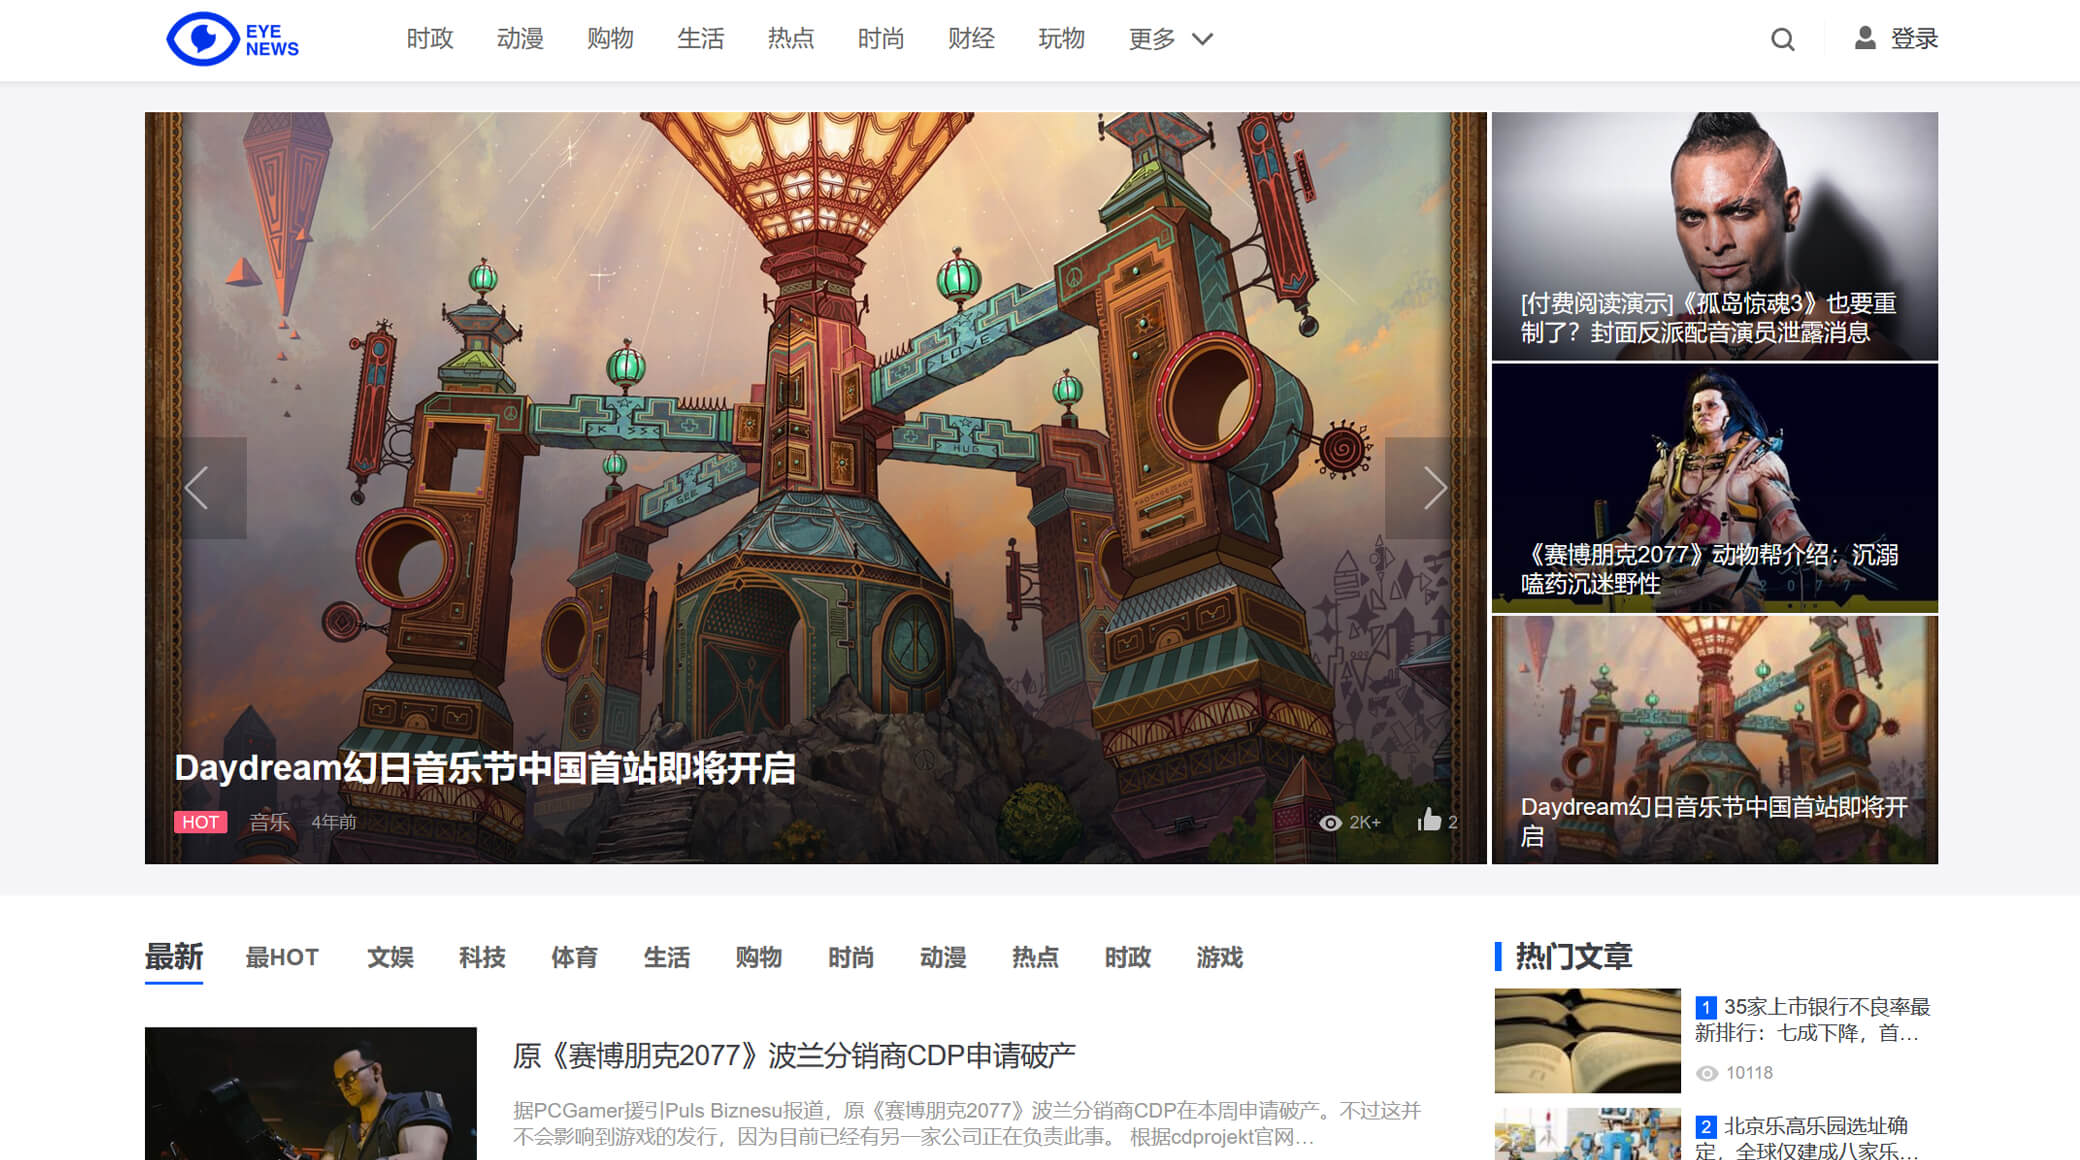Screen dimensions: 2080x1160
Task: Expand the 更多 dropdown chevron
Action: tap(1202, 39)
